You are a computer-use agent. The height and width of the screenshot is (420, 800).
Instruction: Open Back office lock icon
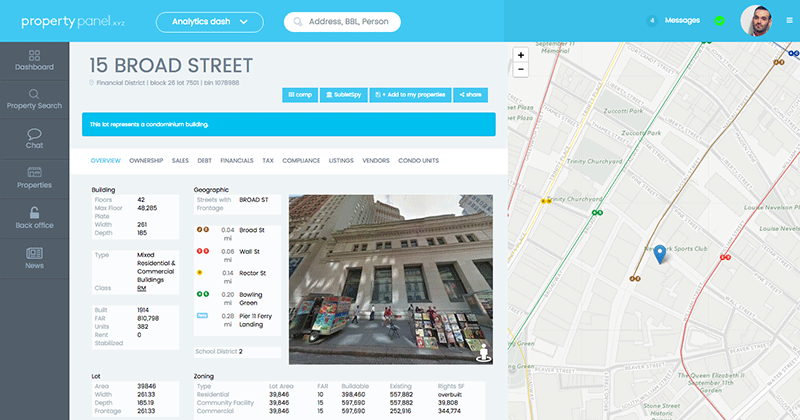[x=34, y=217]
